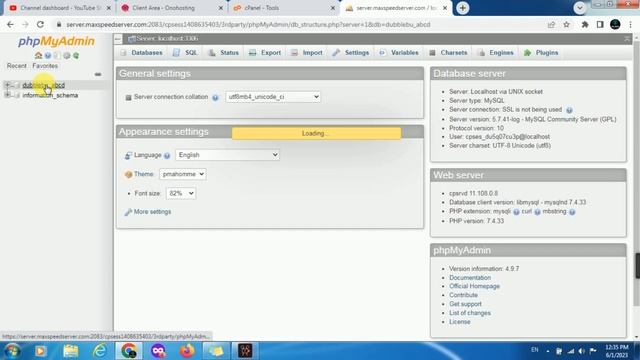Click help icon after PHP extension mysqli

(x=516, y=212)
